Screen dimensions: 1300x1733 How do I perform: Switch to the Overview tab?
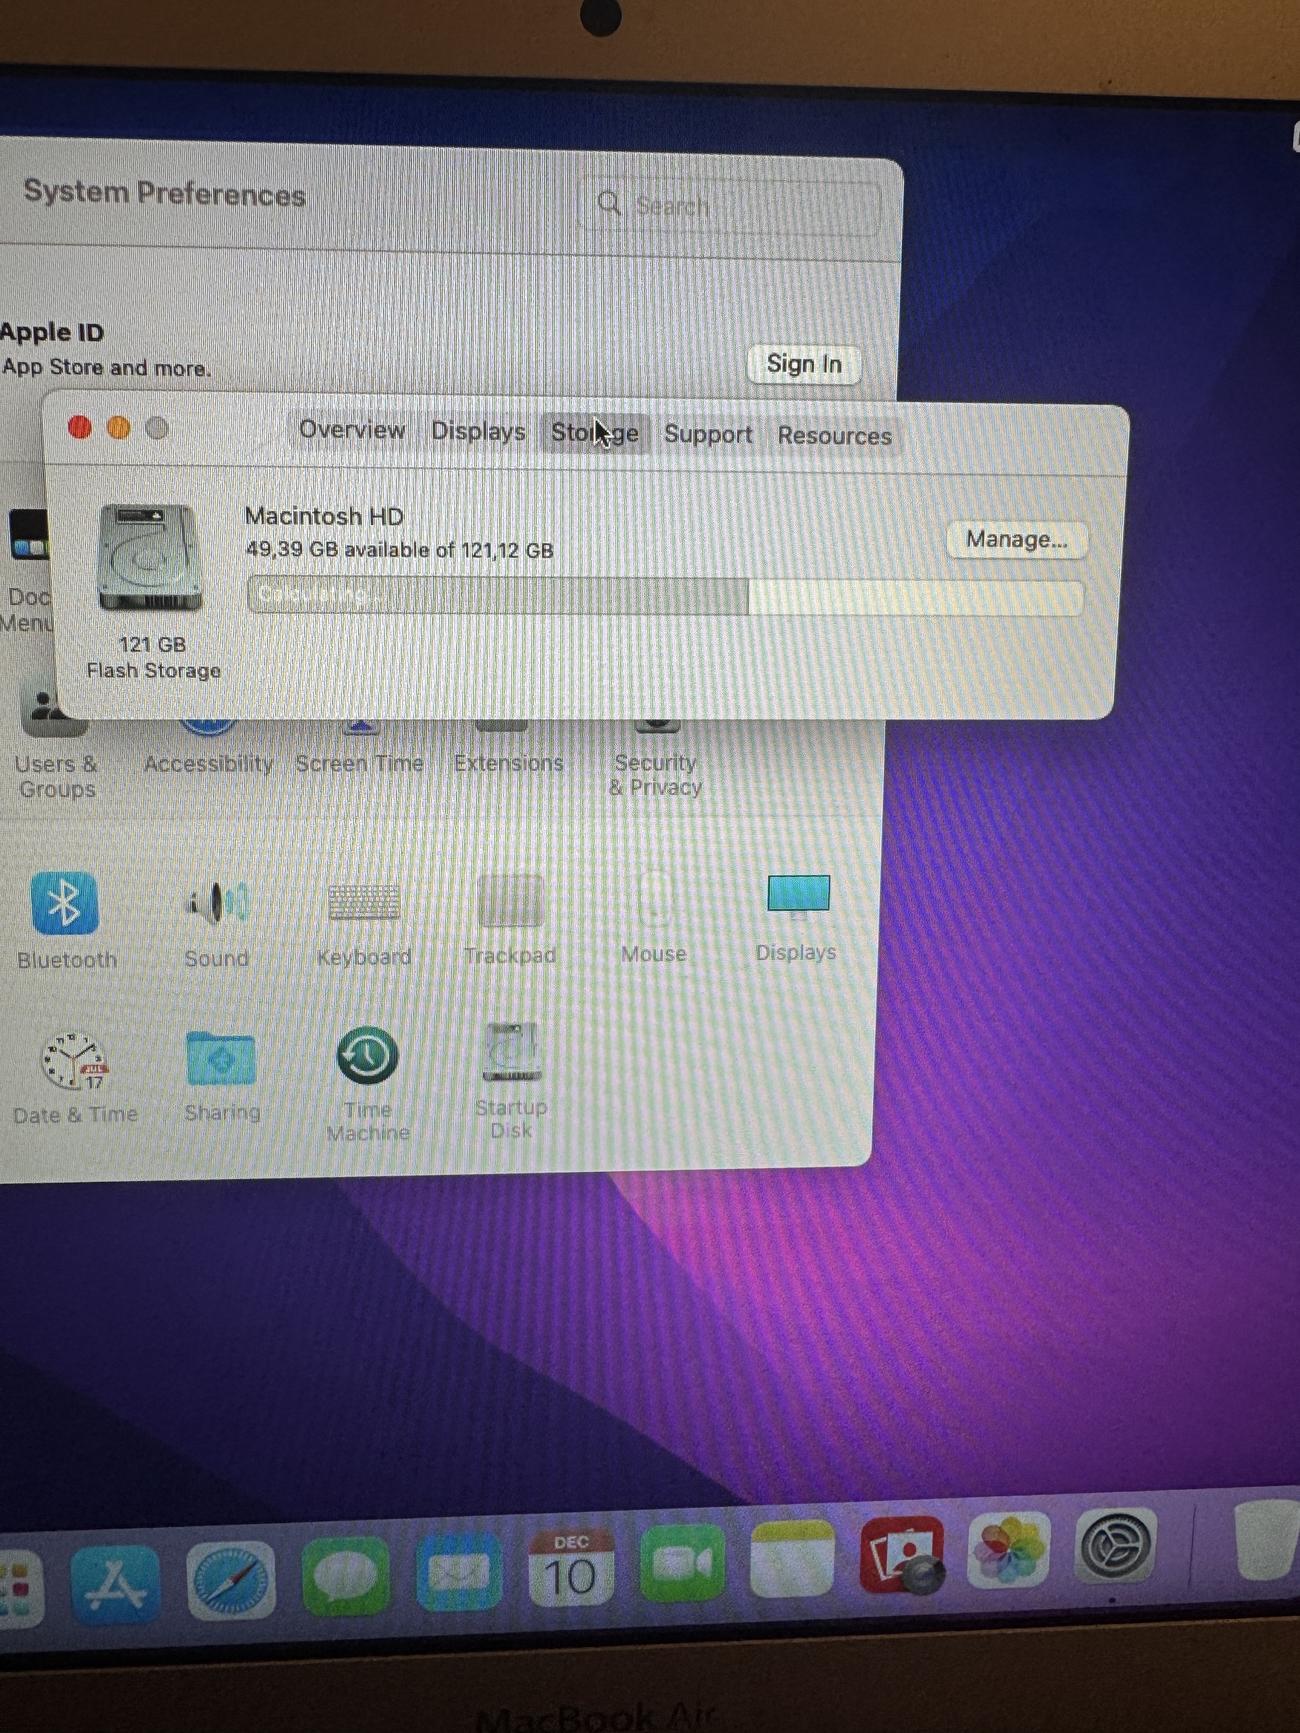[352, 430]
